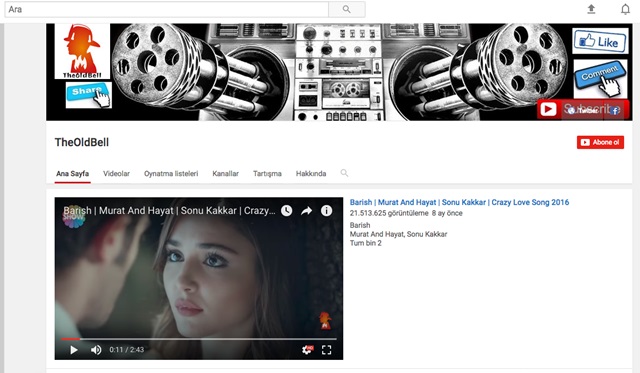The image size is (640, 373).
Task: Select the Ana Sayfa tab
Action: coord(73,173)
